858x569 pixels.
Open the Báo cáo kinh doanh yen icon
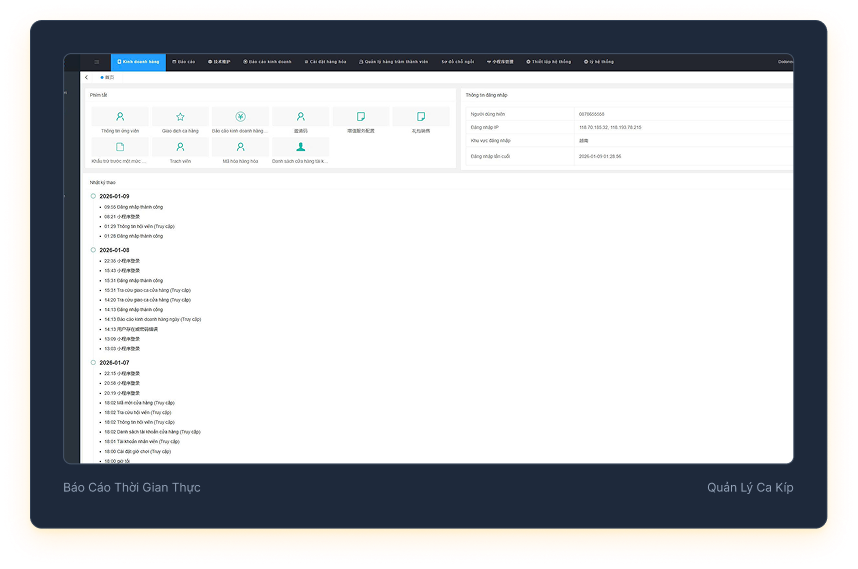(240, 118)
